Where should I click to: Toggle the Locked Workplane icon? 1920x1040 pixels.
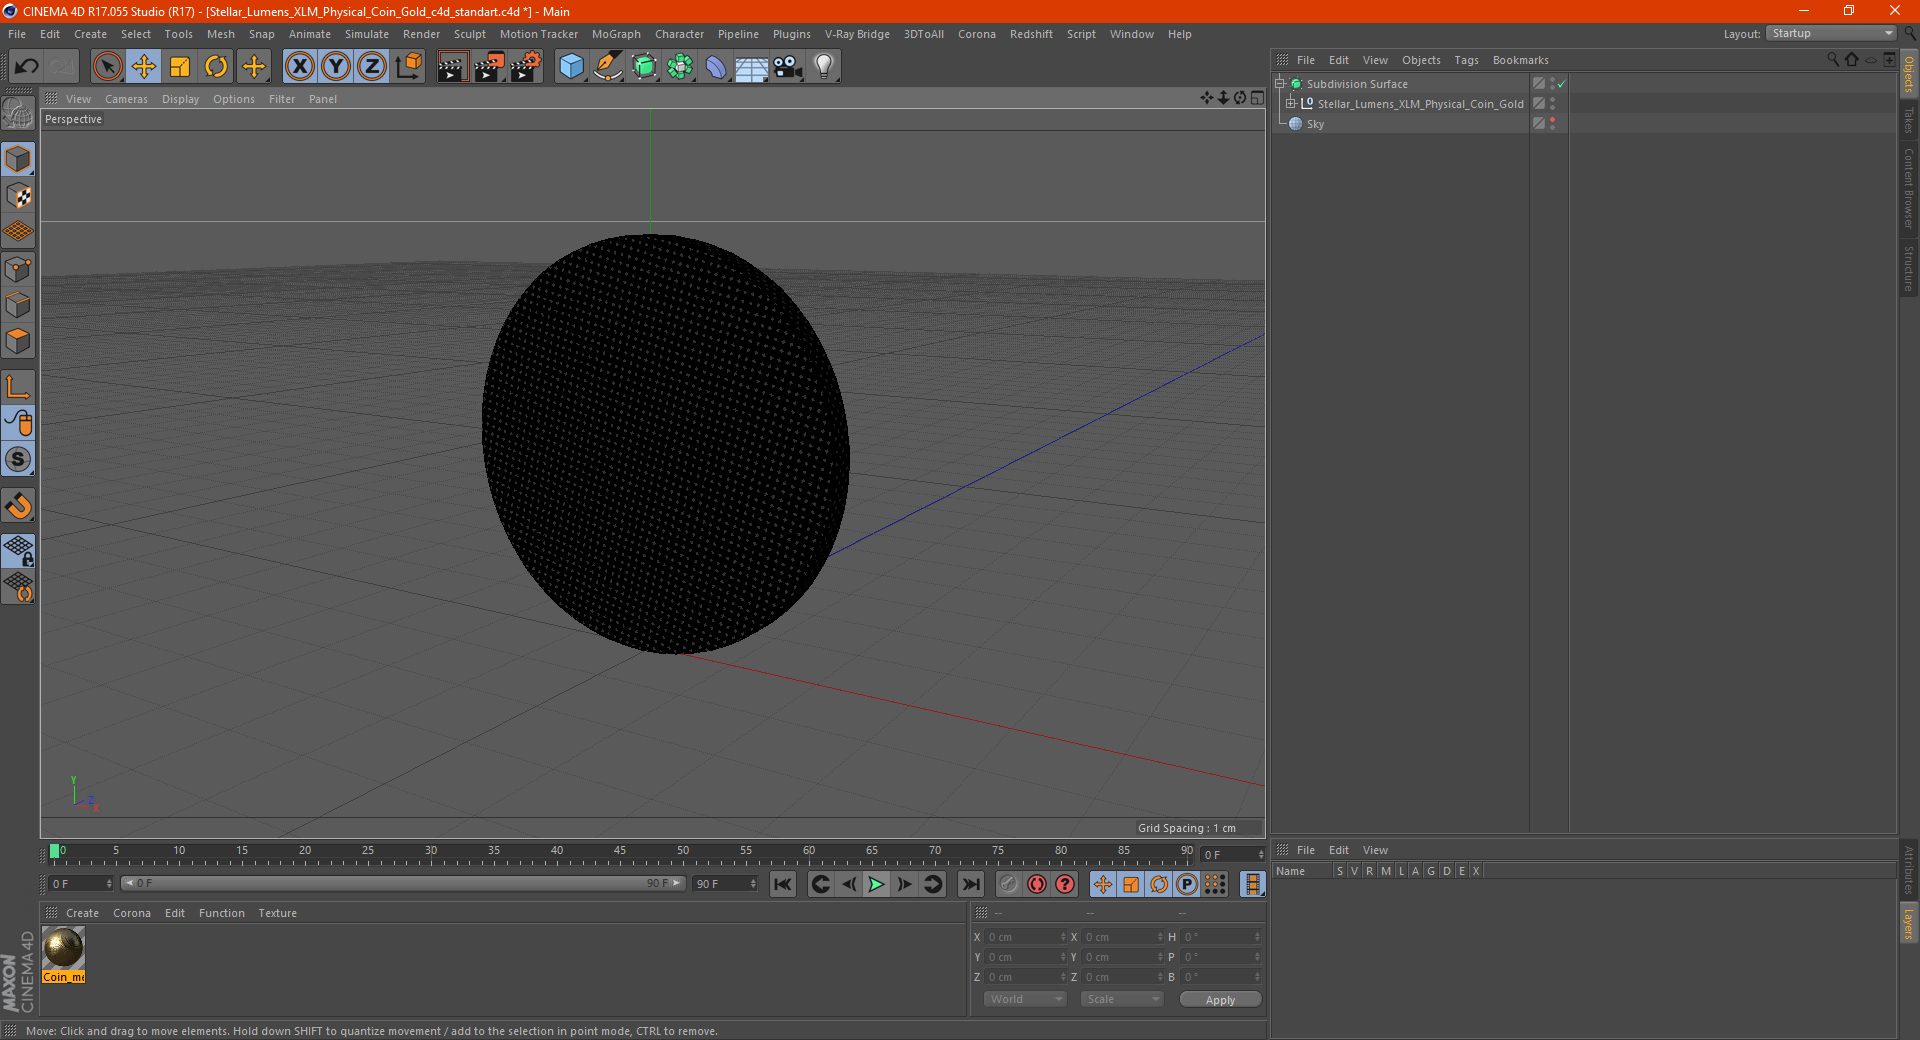pyautogui.click(x=18, y=550)
